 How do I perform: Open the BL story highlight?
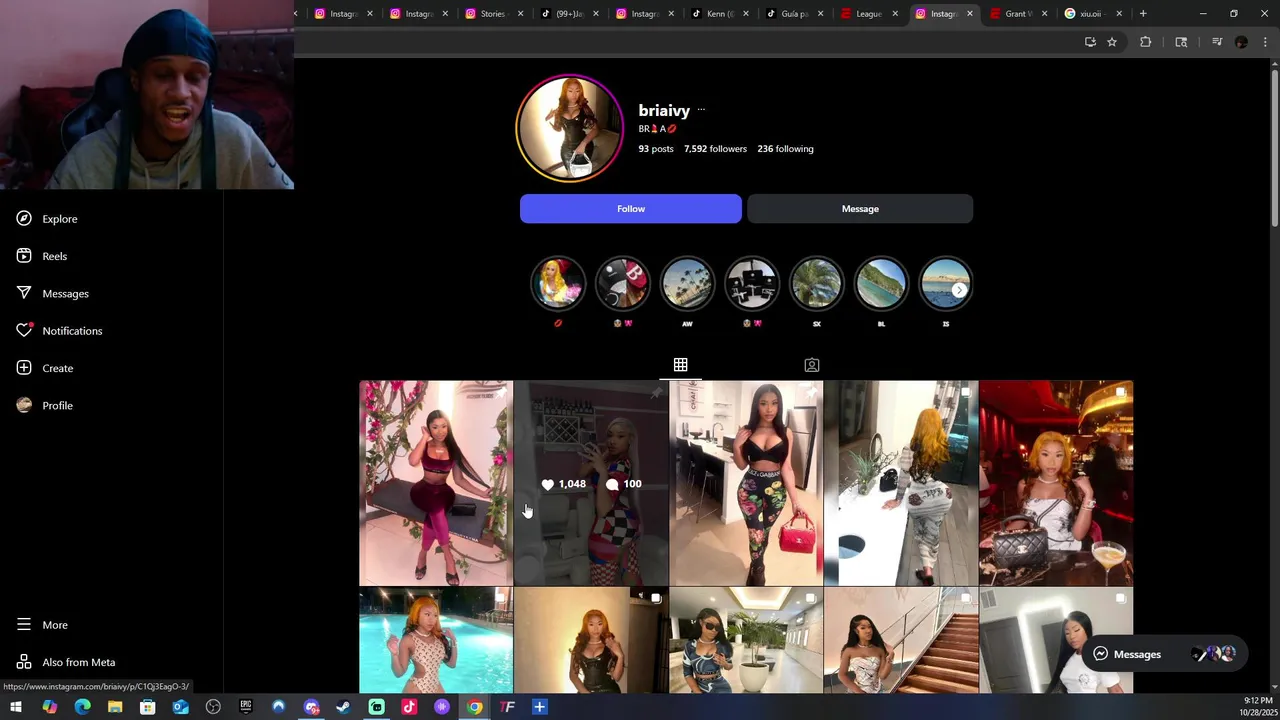(881, 285)
